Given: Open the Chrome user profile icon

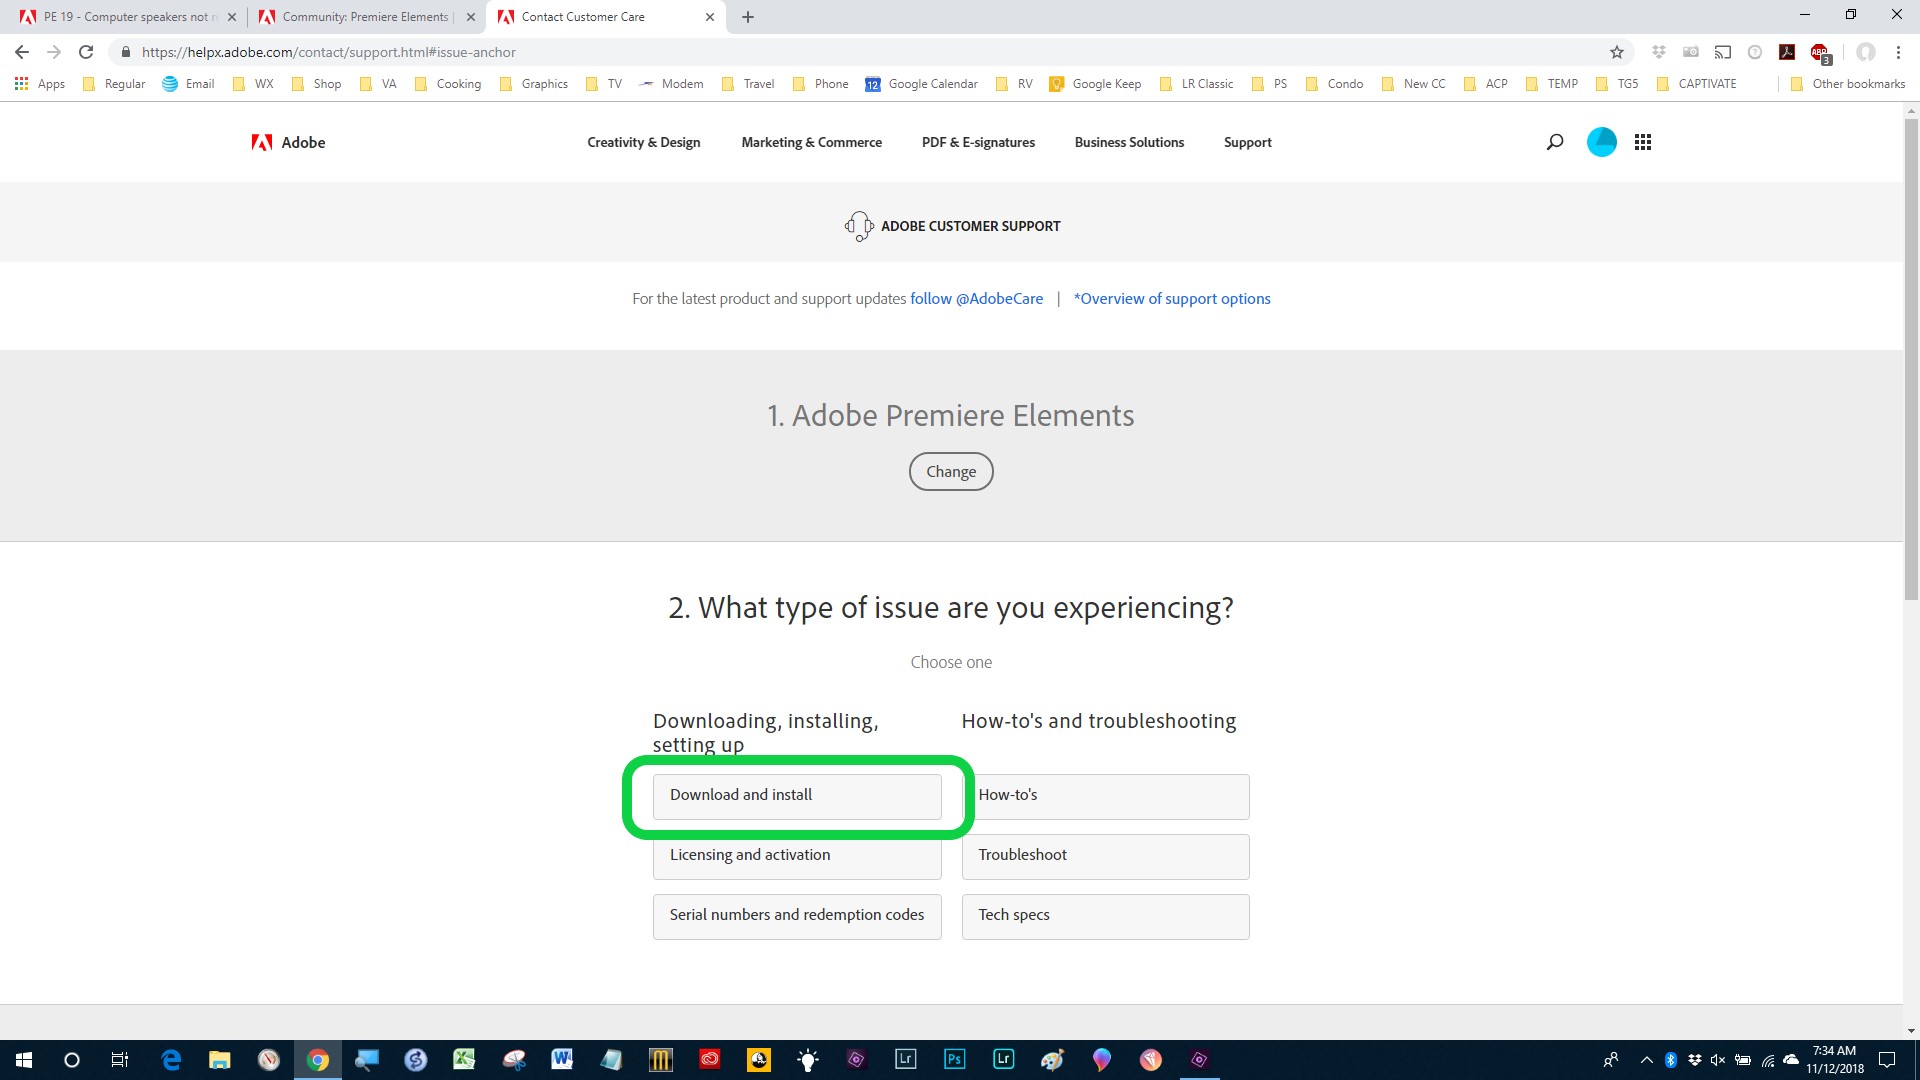Looking at the screenshot, I should click(1866, 52).
